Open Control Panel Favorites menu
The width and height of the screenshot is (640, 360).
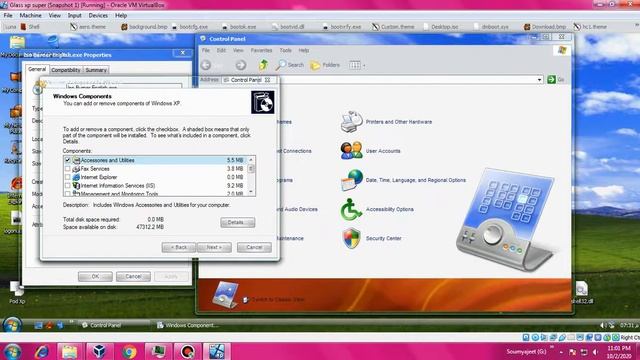tap(261, 50)
